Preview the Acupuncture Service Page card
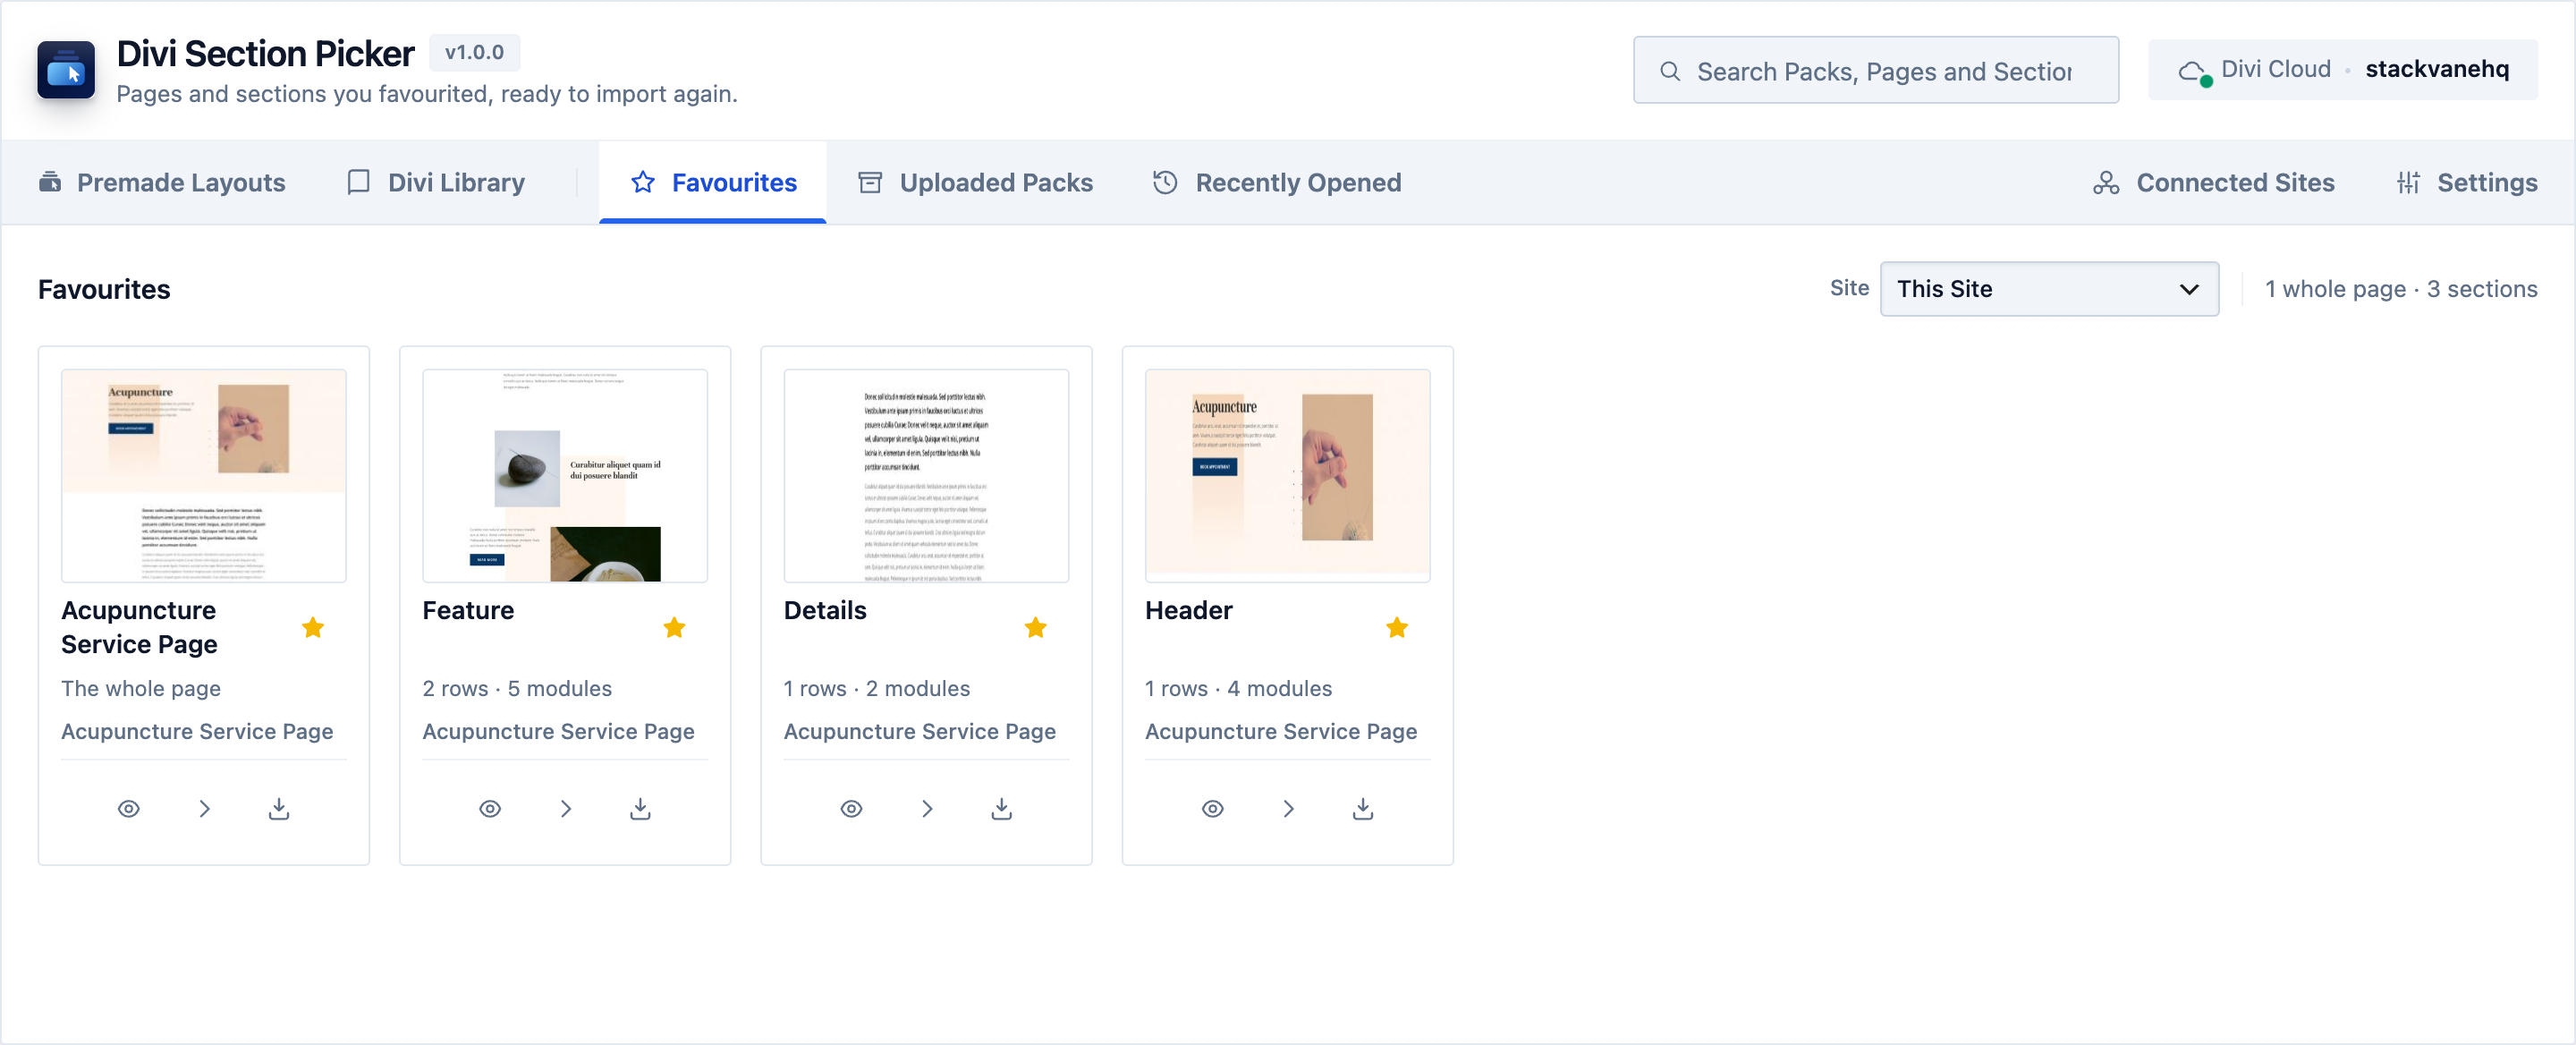The width and height of the screenshot is (2576, 1045). pyautogui.click(x=129, y=808)
